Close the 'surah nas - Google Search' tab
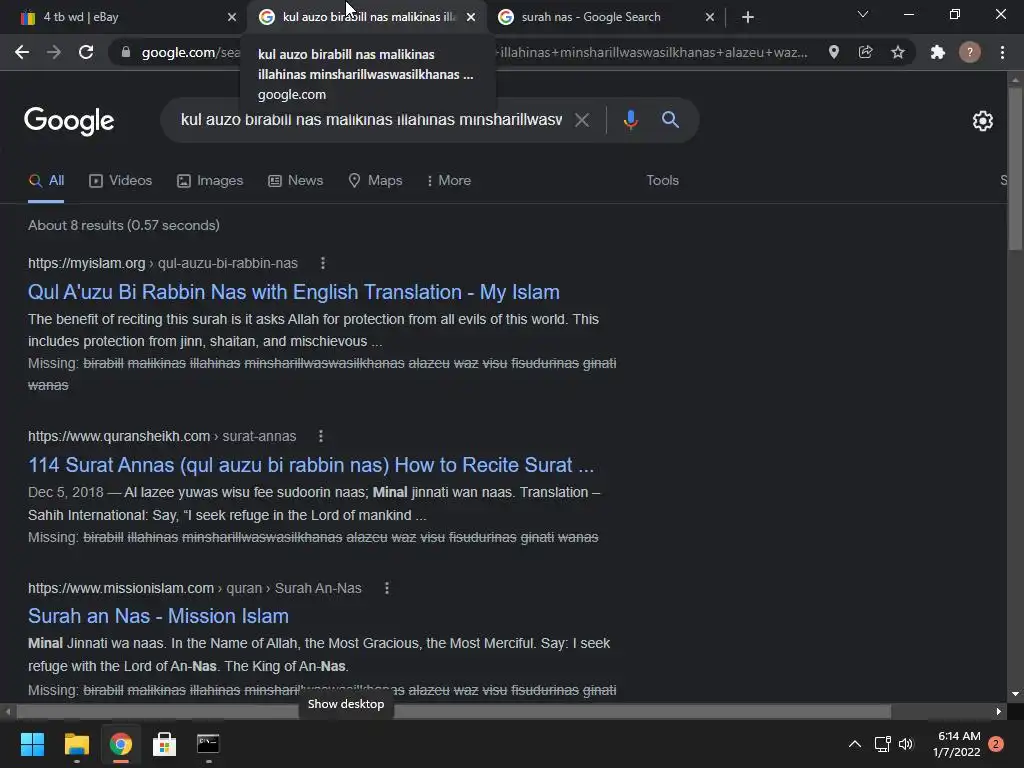Image resolution: width=1024 pixels, height=768 pixels. (710, 17)
